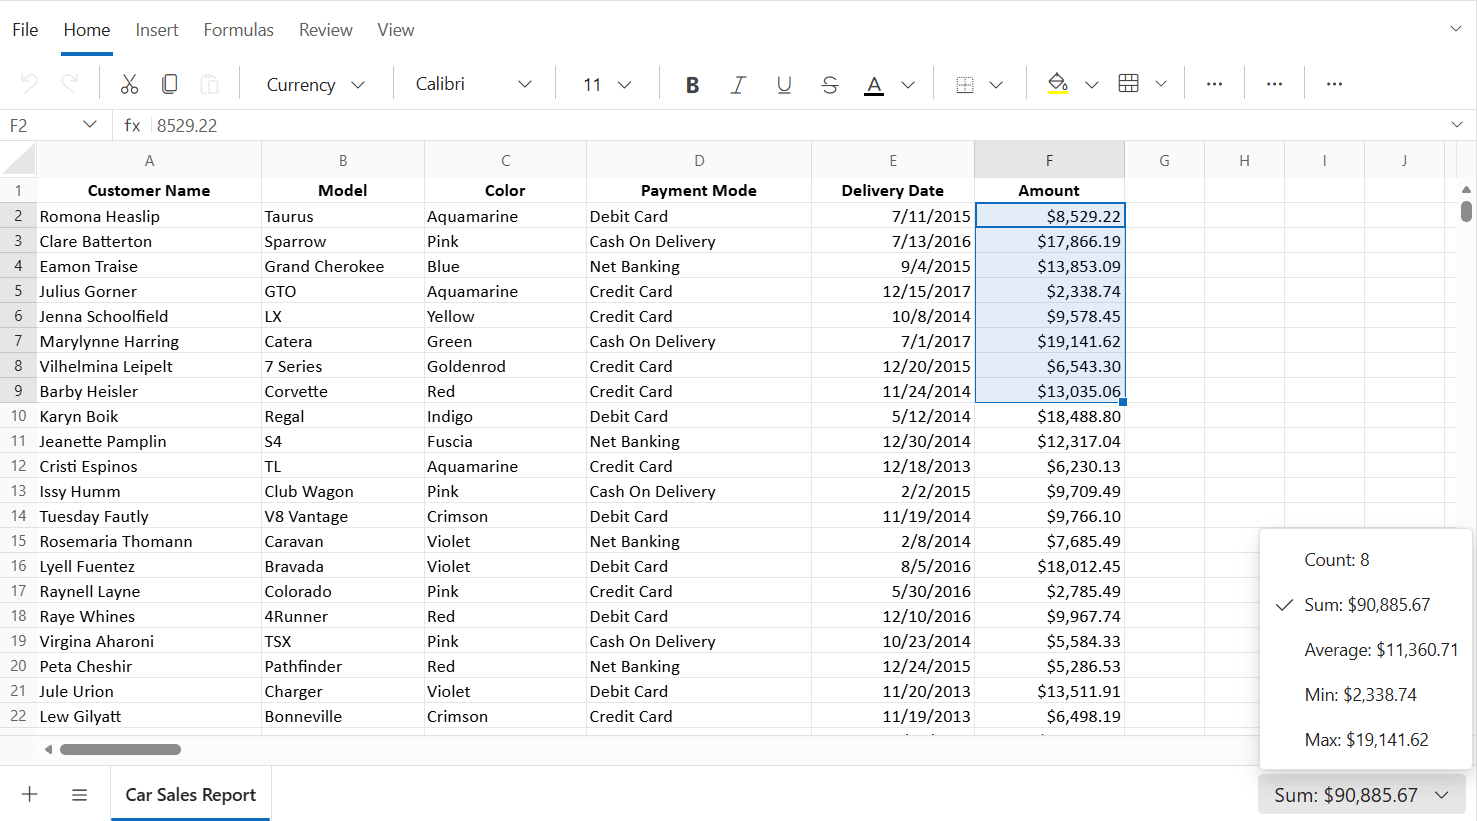
Task: Open the Currency number format dropdown
Action: tap(315, 85)
